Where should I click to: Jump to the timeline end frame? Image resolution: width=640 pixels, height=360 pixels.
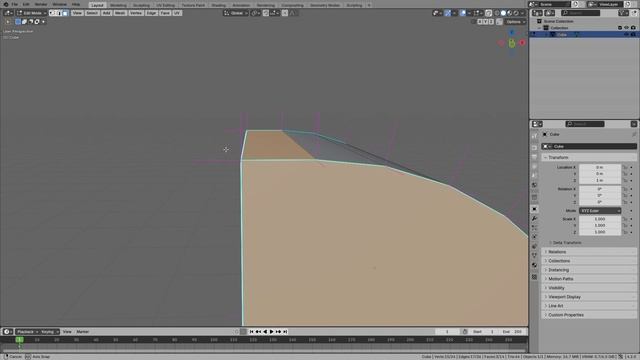285,332
